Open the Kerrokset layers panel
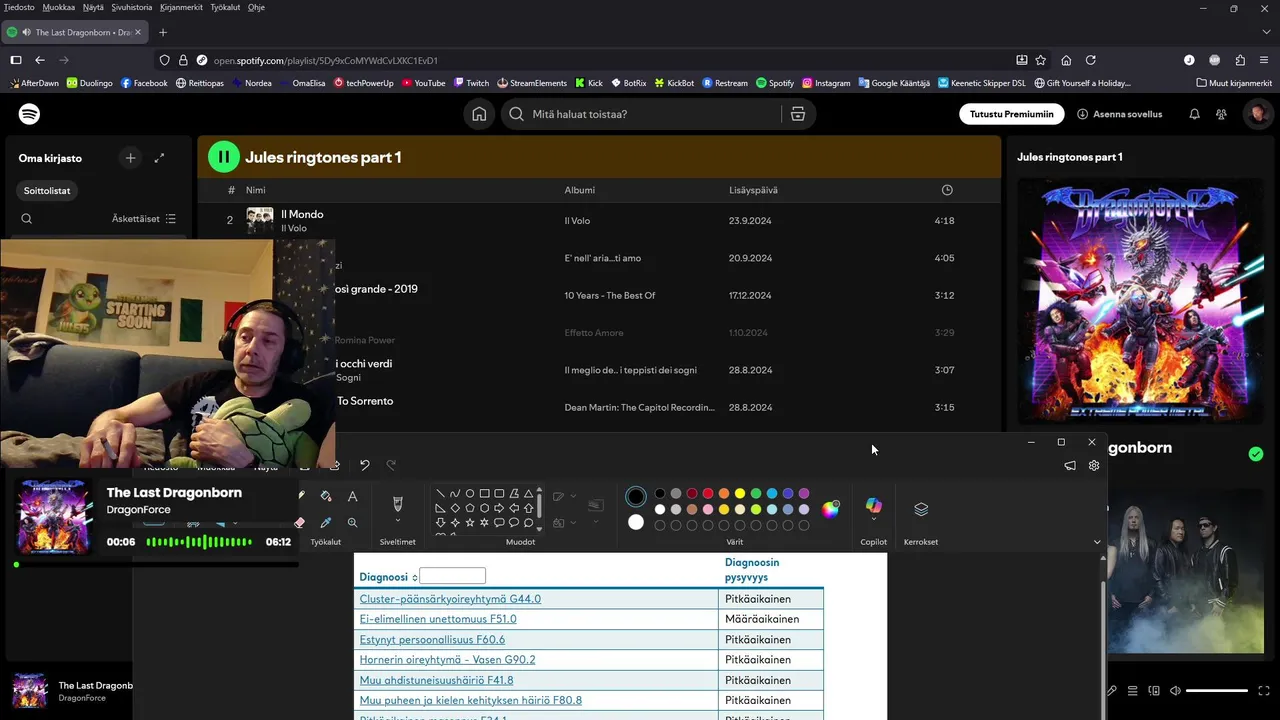The width and height of the screenshot is (1280, 720). 921,510
